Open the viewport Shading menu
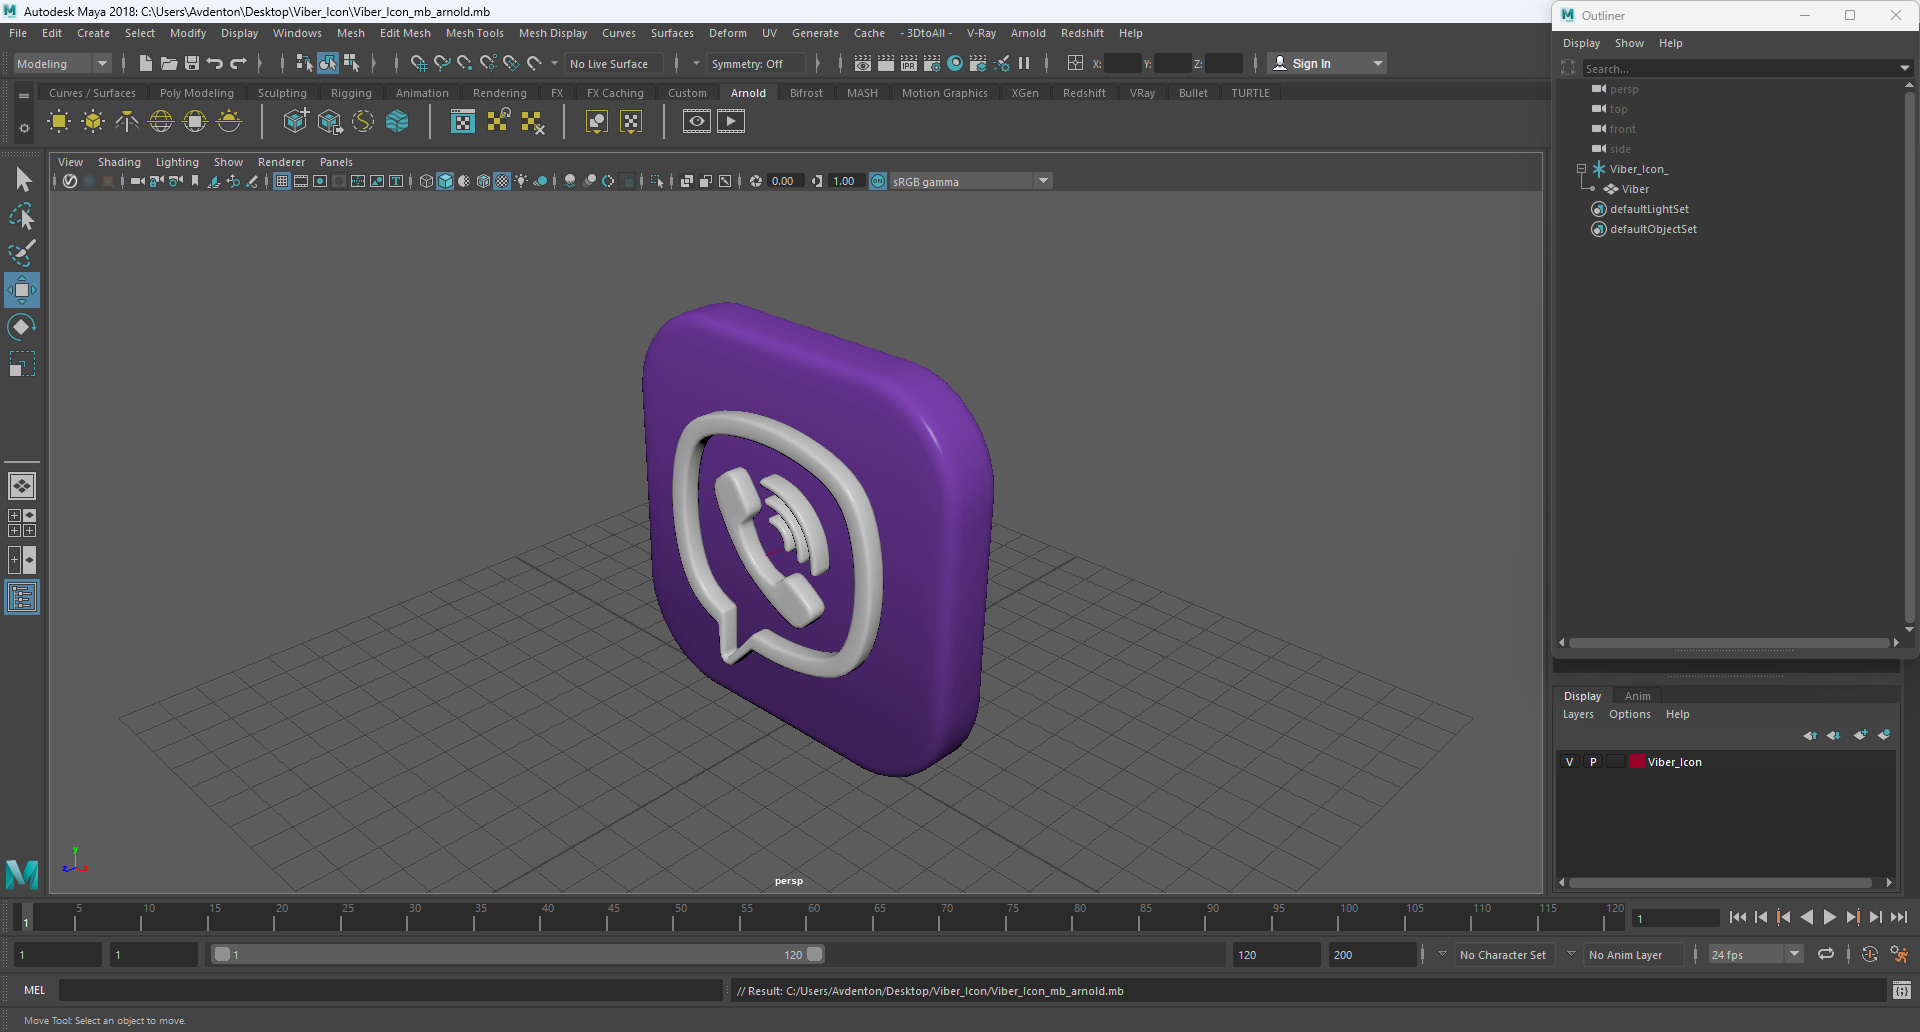The height and width of the screenshot is (1032, 1920). [119, 162]
